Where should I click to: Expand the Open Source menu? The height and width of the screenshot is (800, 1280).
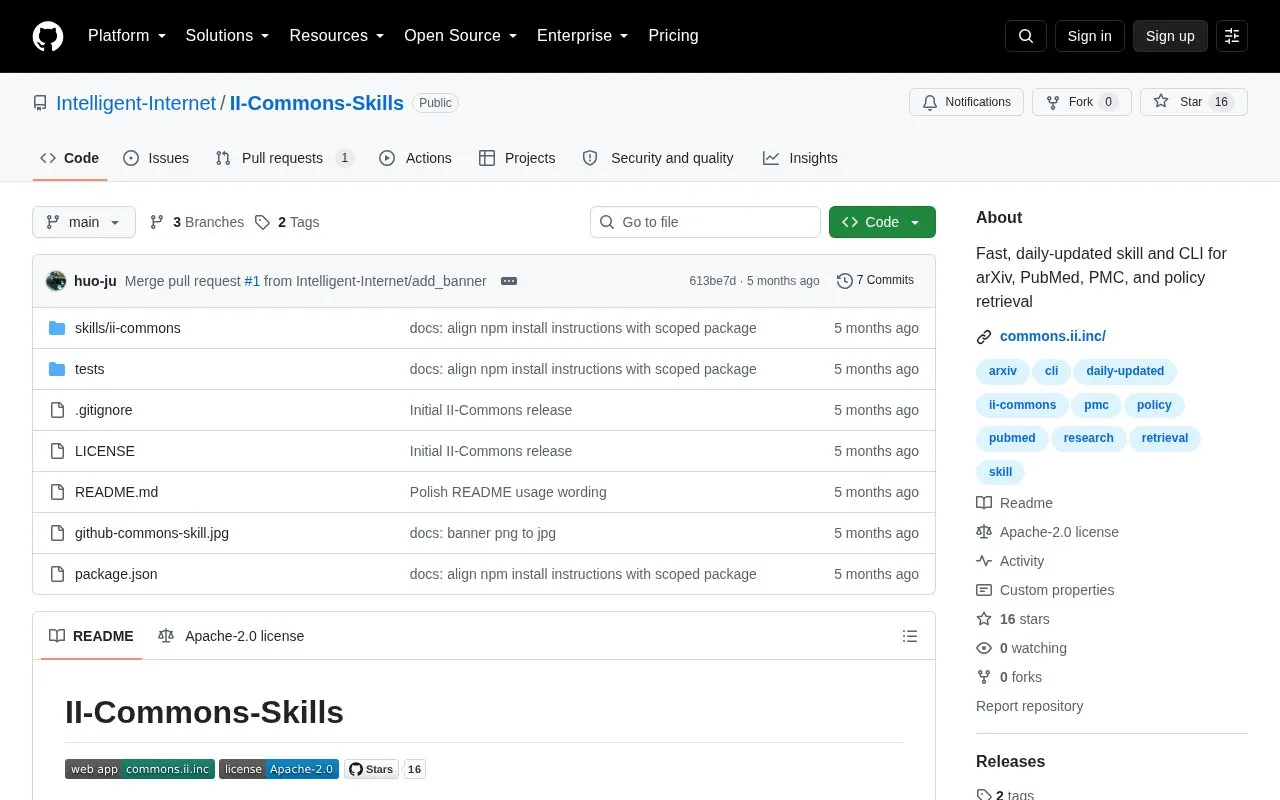tap(461, 36)
